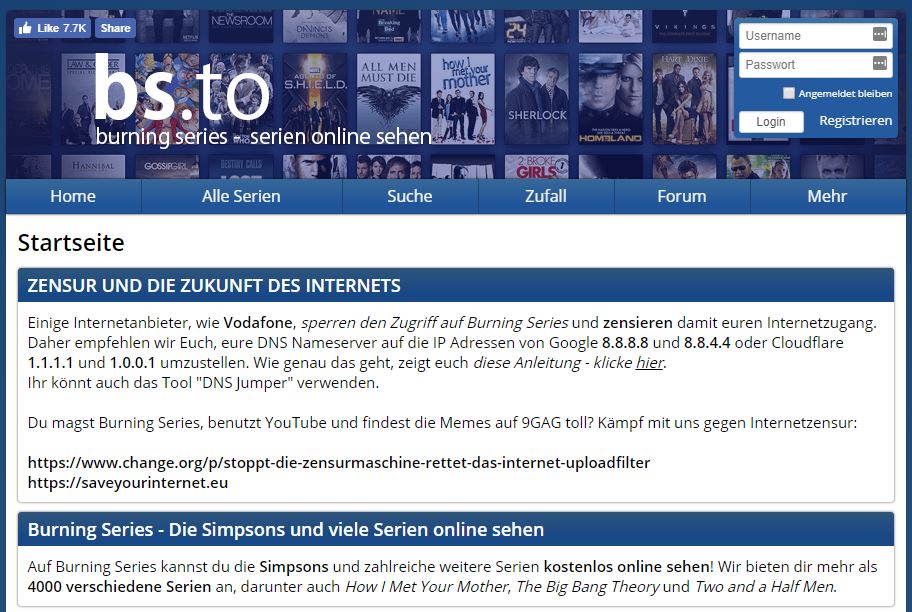Click the All Men Must Die poster
The image size is (912, 612).
point(389,99)
